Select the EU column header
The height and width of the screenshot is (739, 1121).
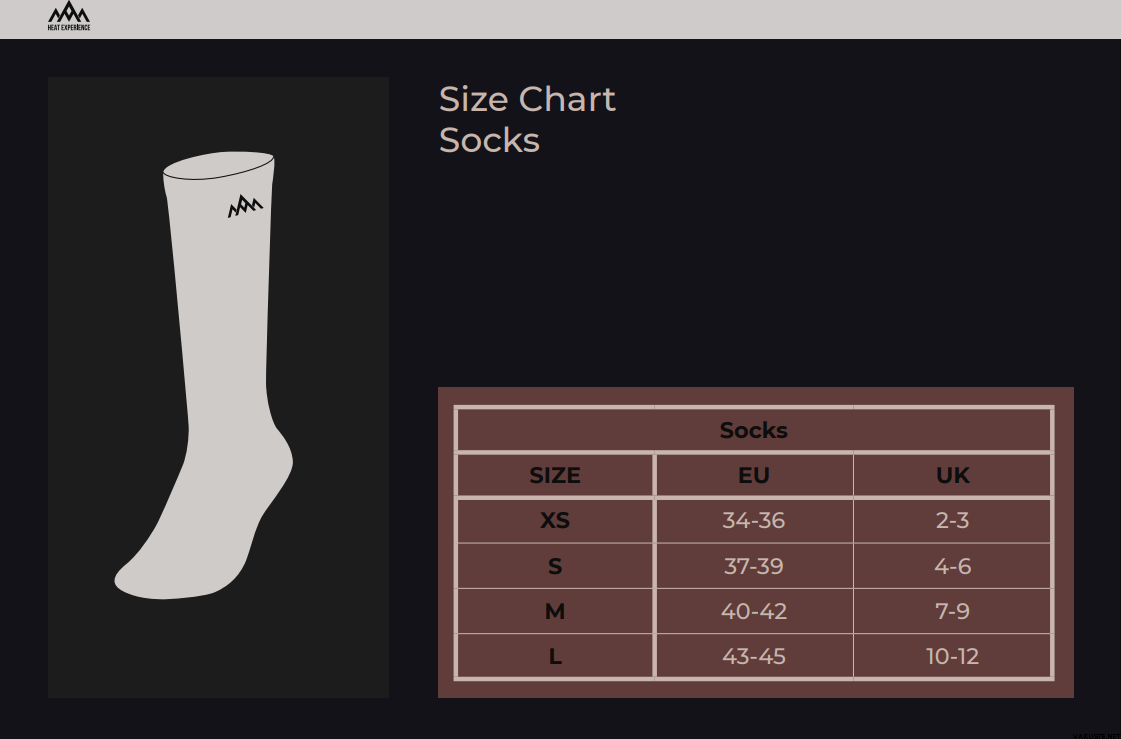(754, 475)
